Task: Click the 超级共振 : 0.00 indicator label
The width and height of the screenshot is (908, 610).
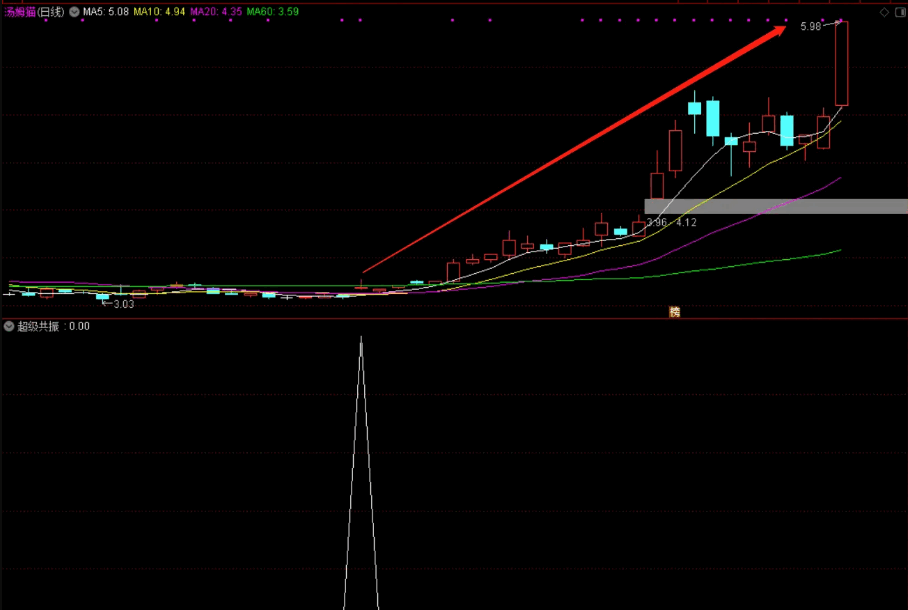Action: (53, 327)
